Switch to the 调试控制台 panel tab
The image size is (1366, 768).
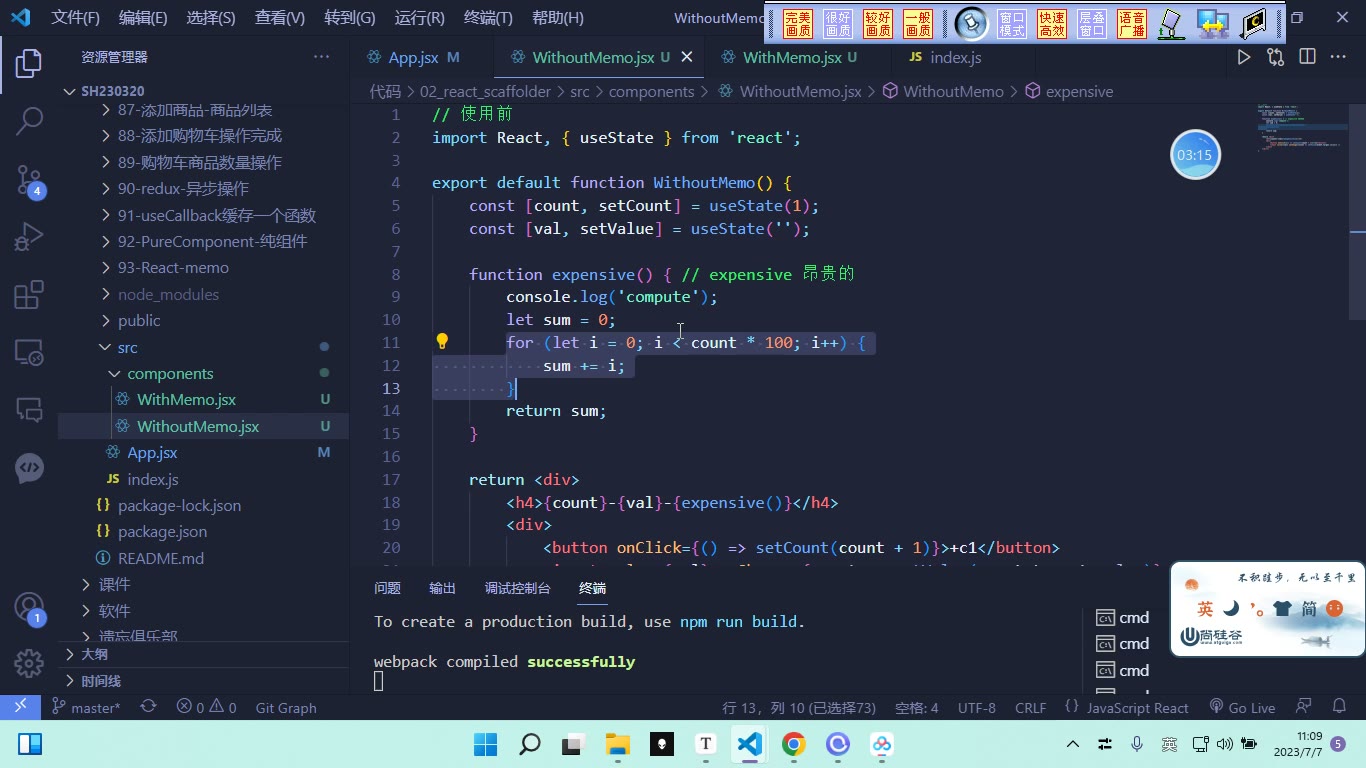517,588
